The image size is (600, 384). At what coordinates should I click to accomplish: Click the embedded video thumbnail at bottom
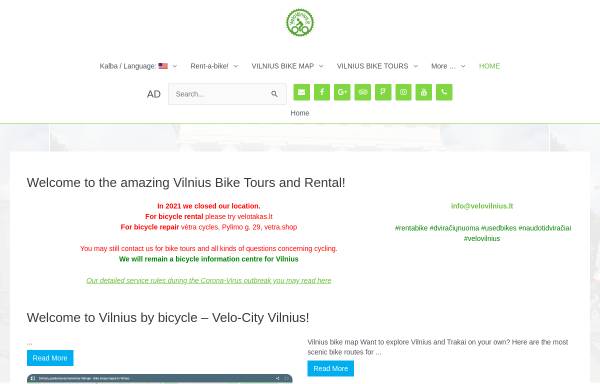click(x=160, y=379)
